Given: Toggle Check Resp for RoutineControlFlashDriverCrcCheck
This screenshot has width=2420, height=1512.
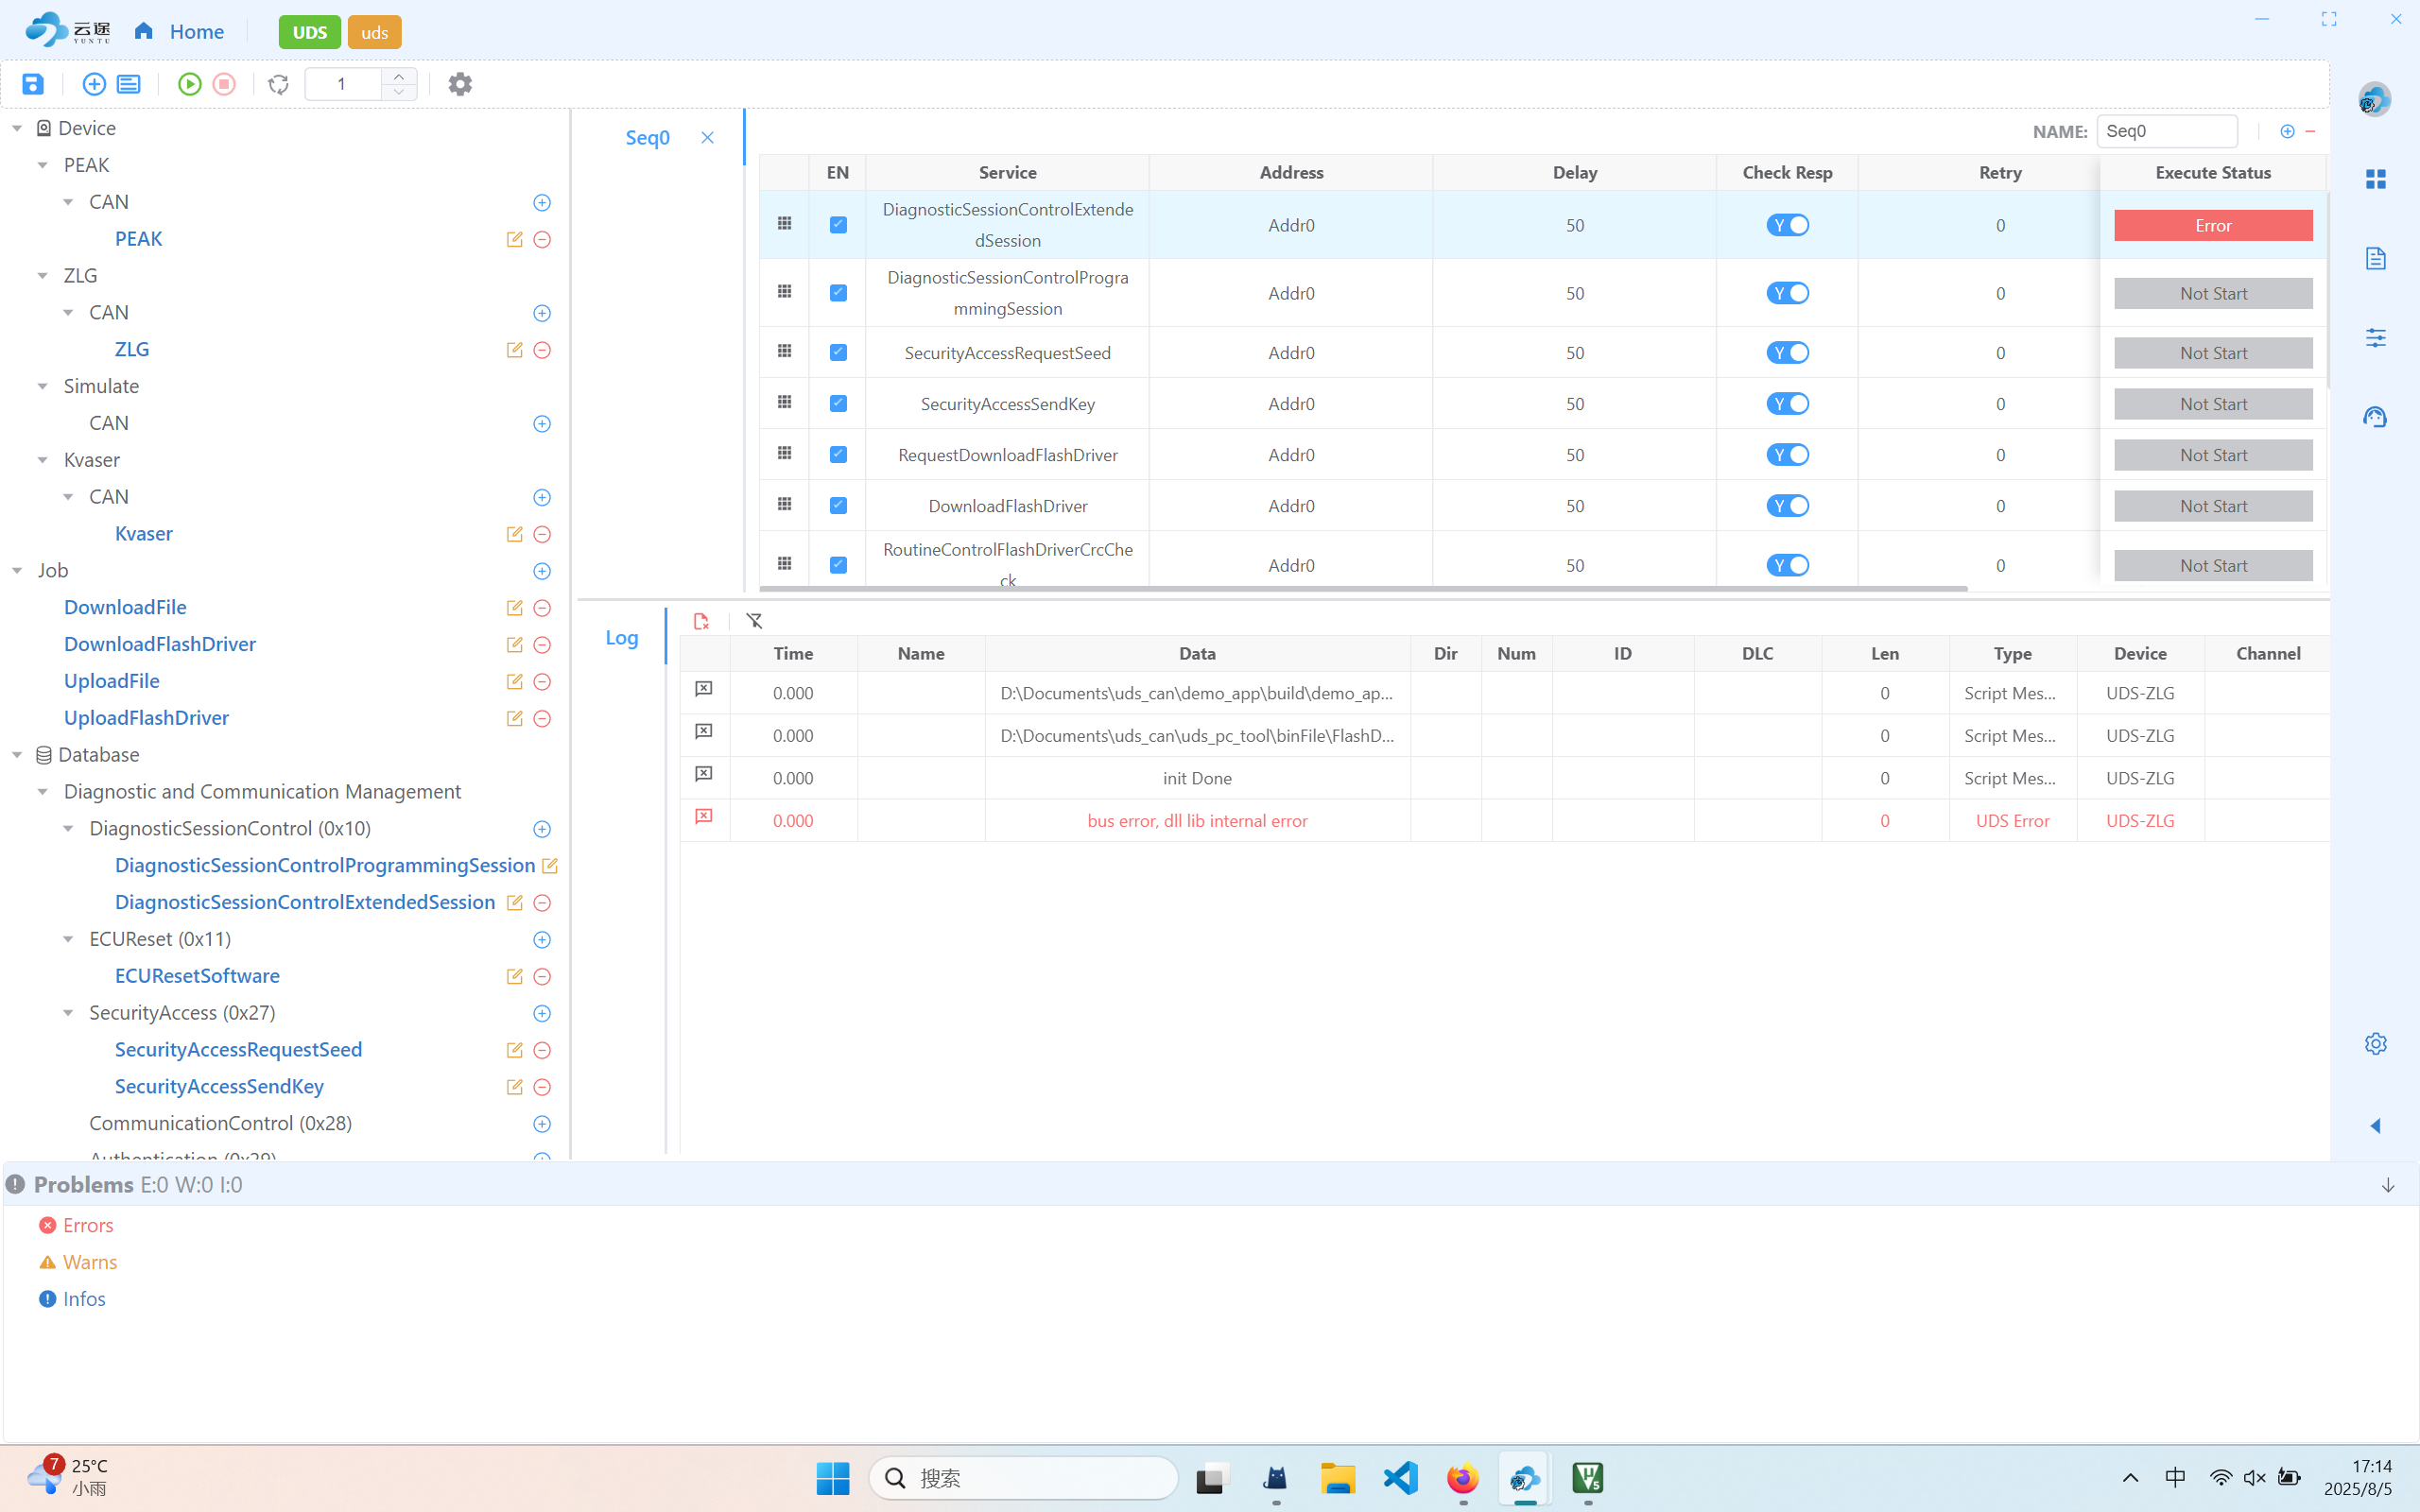Looking at the screenshot, I should [x=1787, y=565].
